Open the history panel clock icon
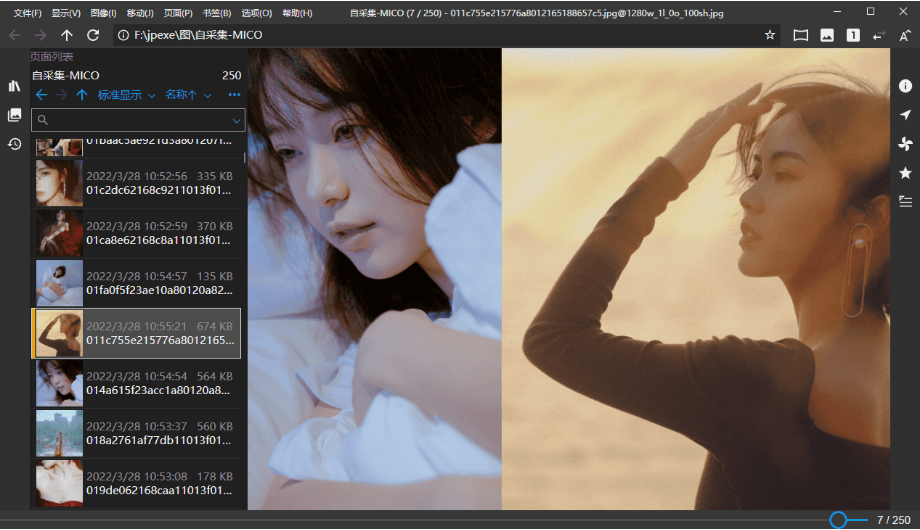920x530 pixels. pos(14,144)
